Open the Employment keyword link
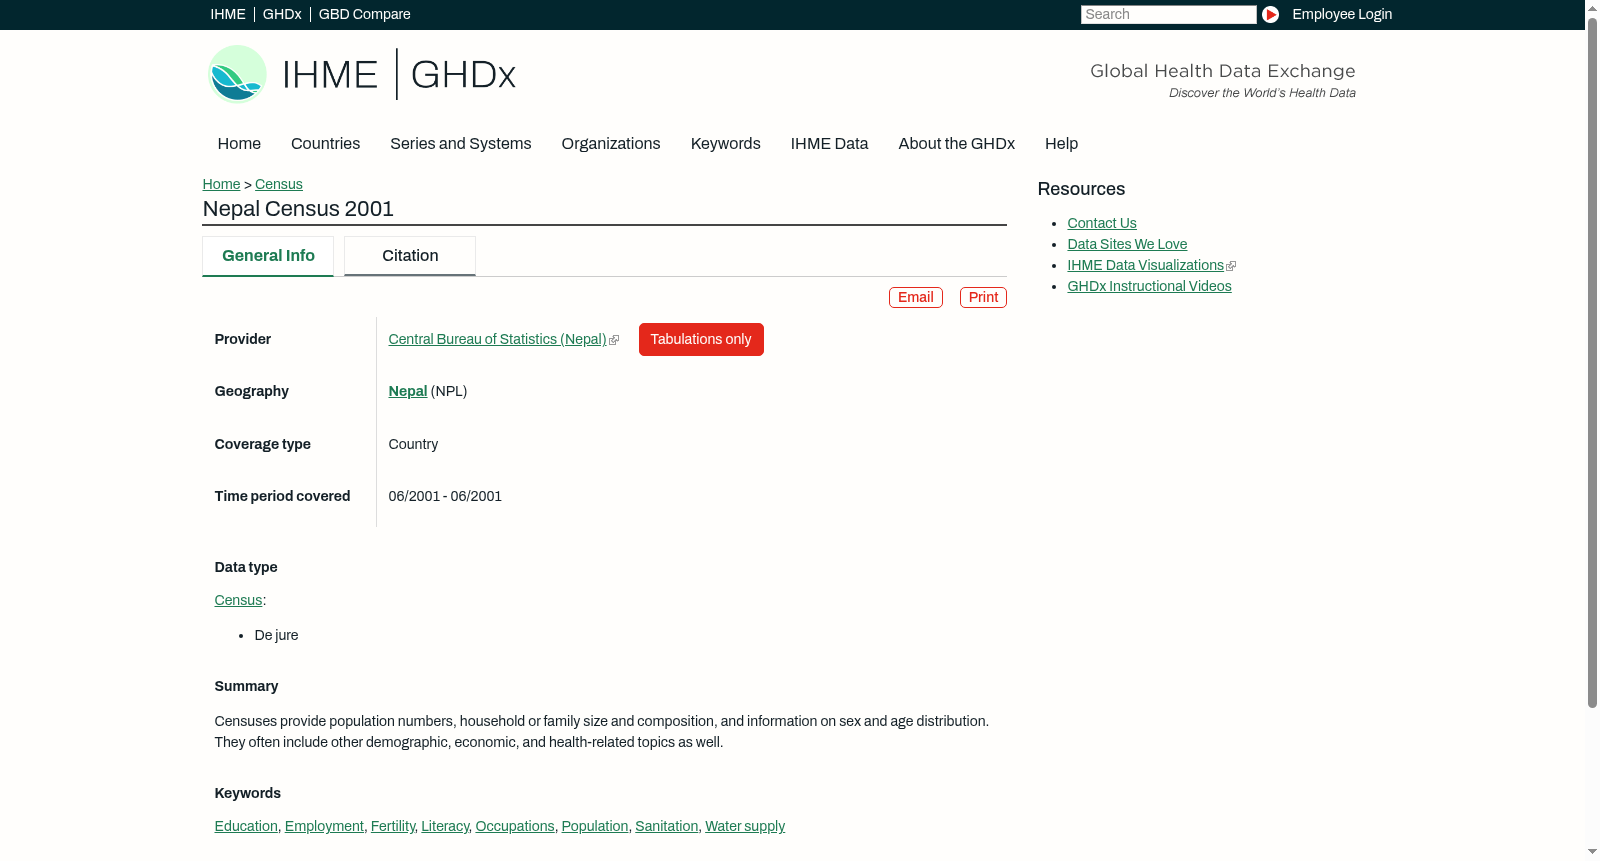The height and width of the screenshot is (861, 1600). 324,826
